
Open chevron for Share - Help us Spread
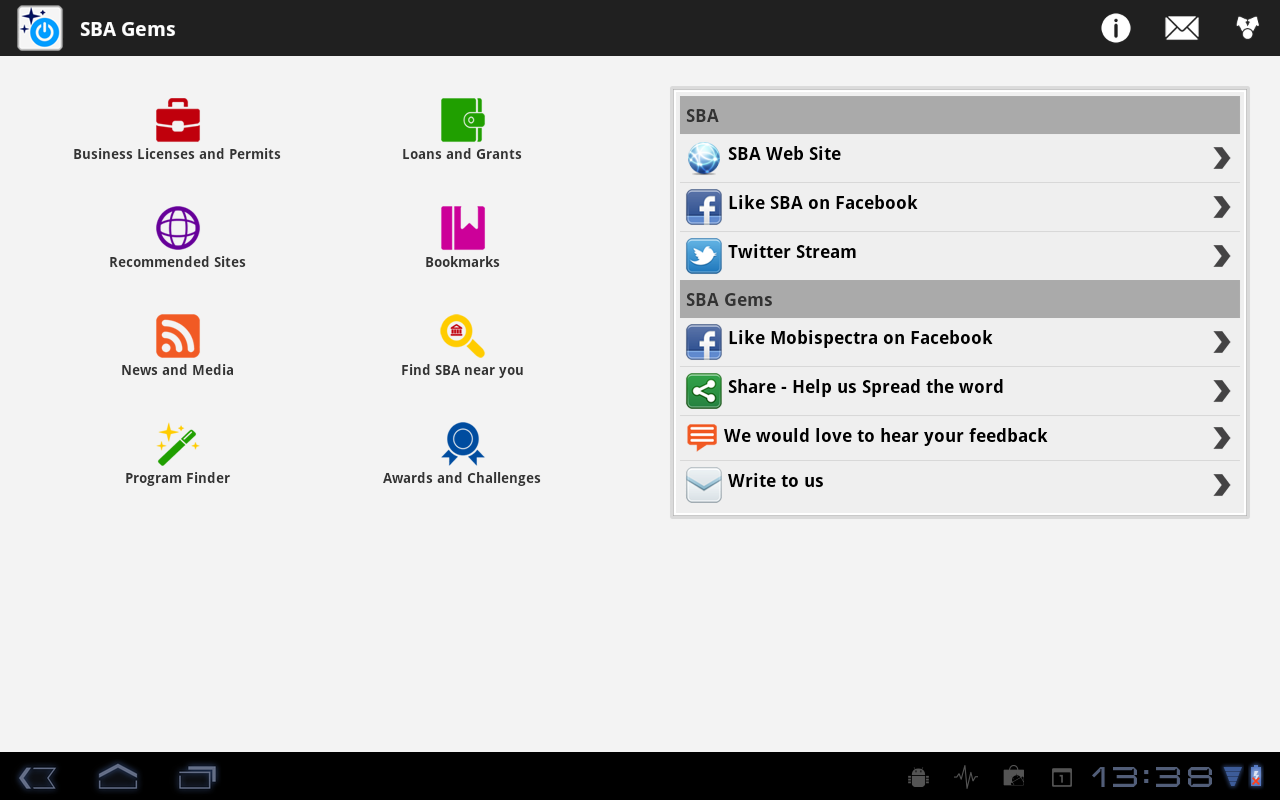(x=1221, y=391)
